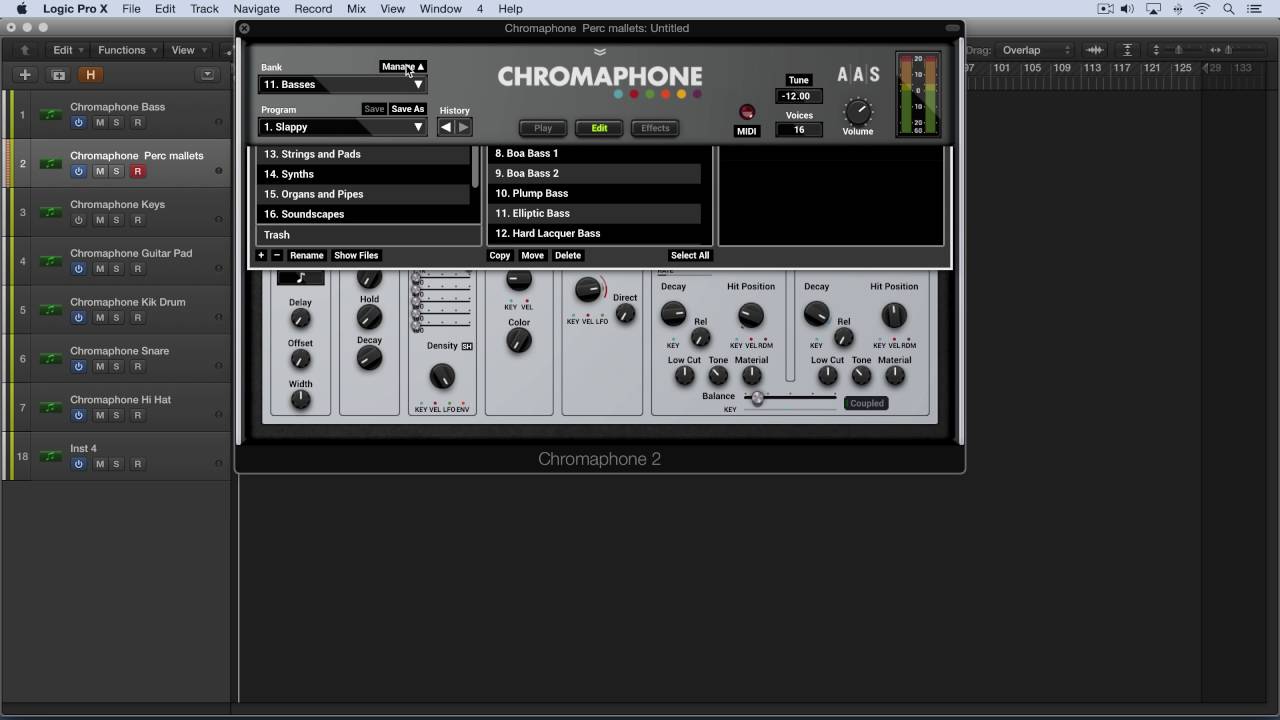Screen dimensions: 1280x720
Task: Open the View dropdown in tracks header
Action: (188, 50)
